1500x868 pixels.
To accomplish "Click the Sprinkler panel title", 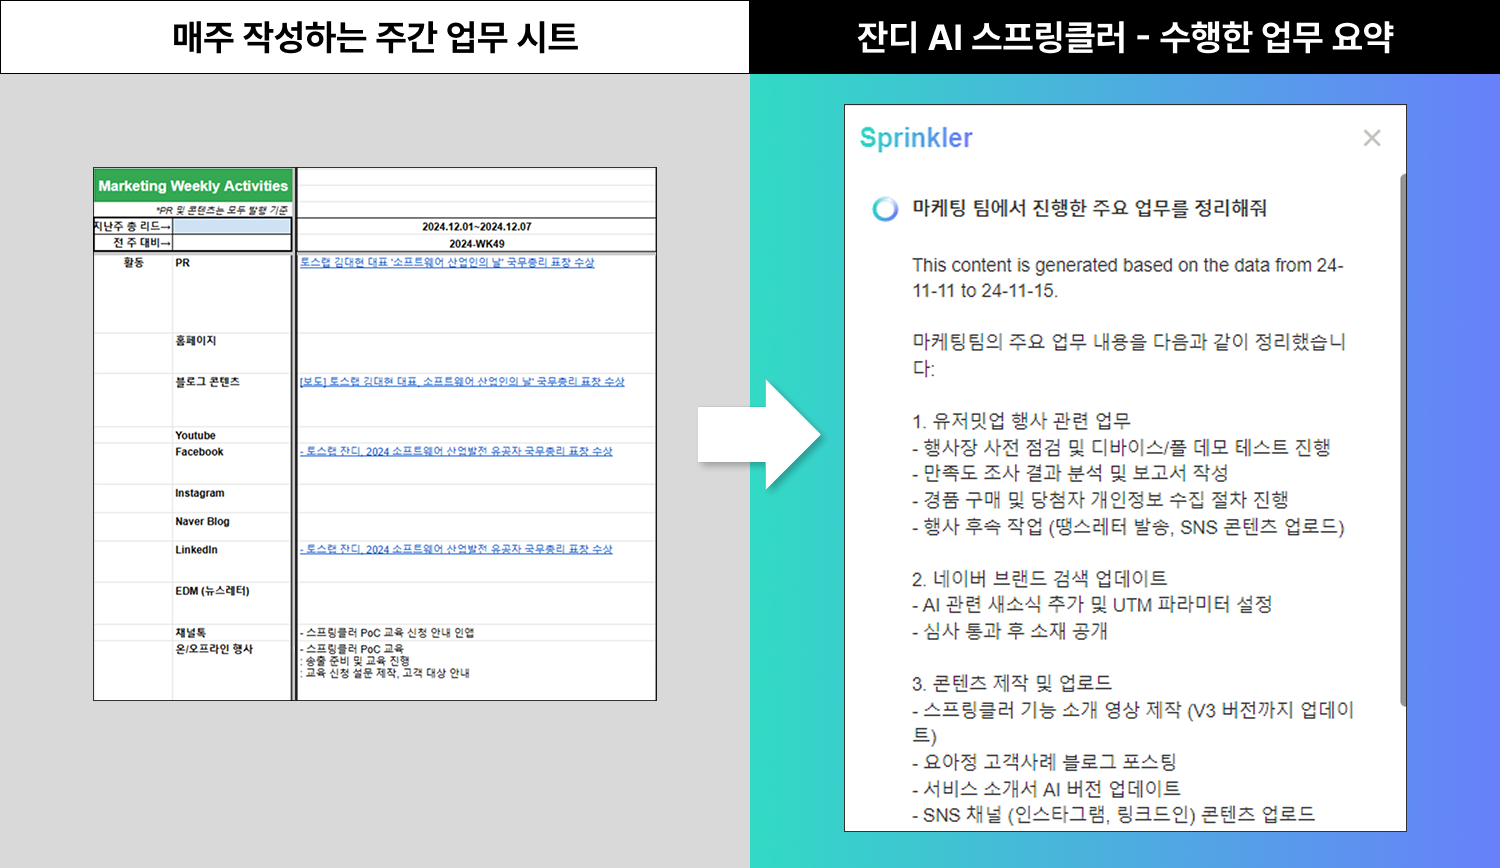I will (x=915, y=138).
